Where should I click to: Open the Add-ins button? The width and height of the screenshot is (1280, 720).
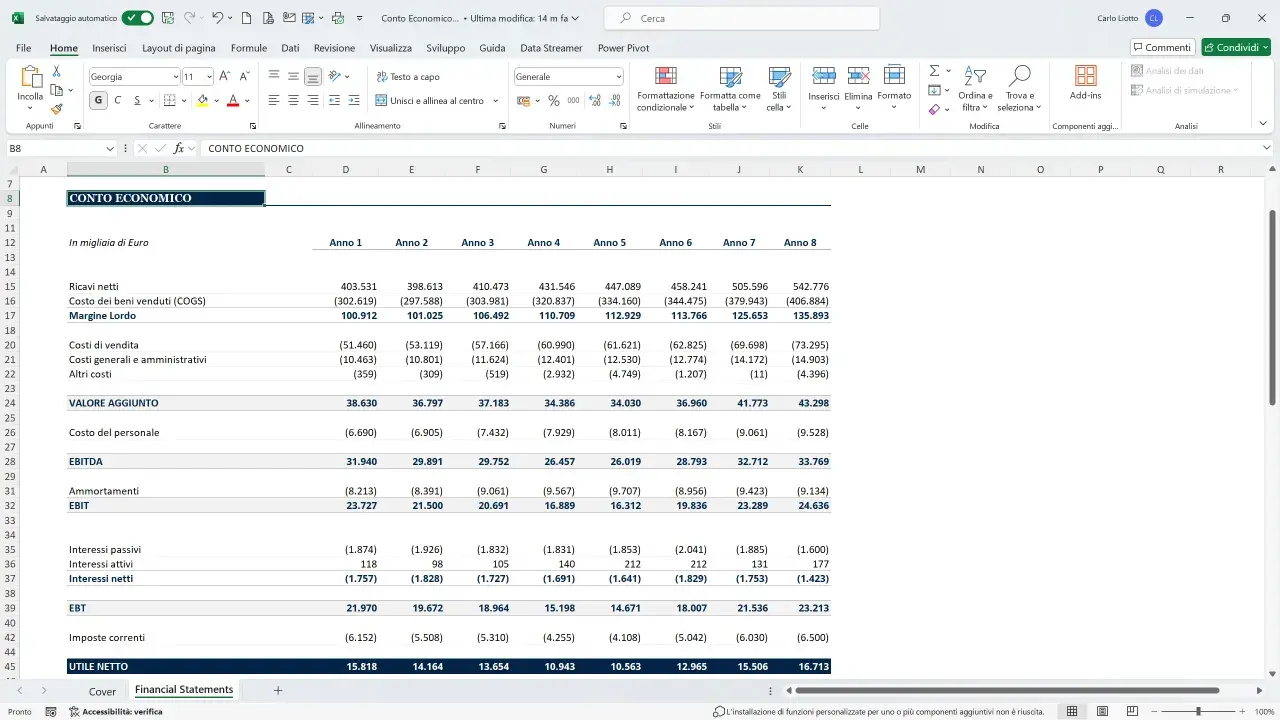coord(1085,83)
